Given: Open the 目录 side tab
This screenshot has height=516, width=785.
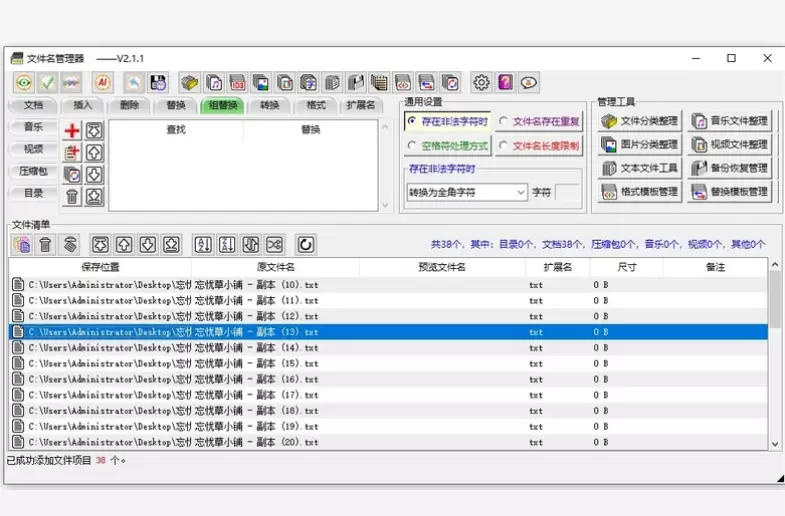Looking at the screenshot, I should [34, 193].
